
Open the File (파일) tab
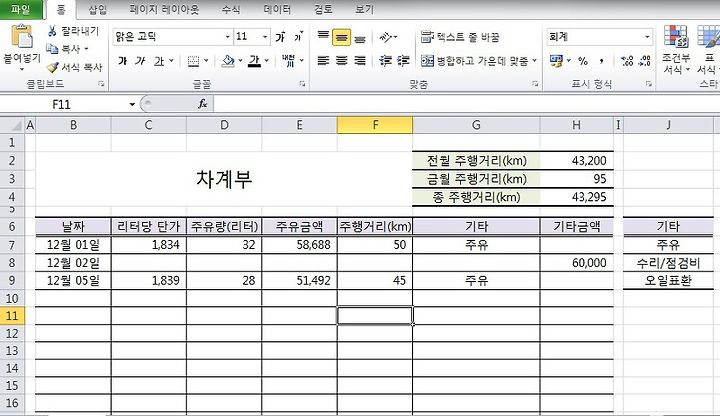coord(21,9)
